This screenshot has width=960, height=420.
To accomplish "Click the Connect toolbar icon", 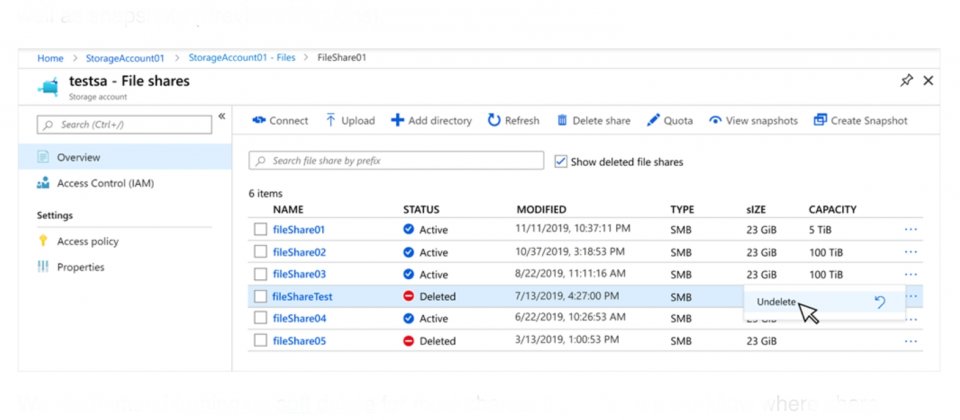I will [258, 121].
